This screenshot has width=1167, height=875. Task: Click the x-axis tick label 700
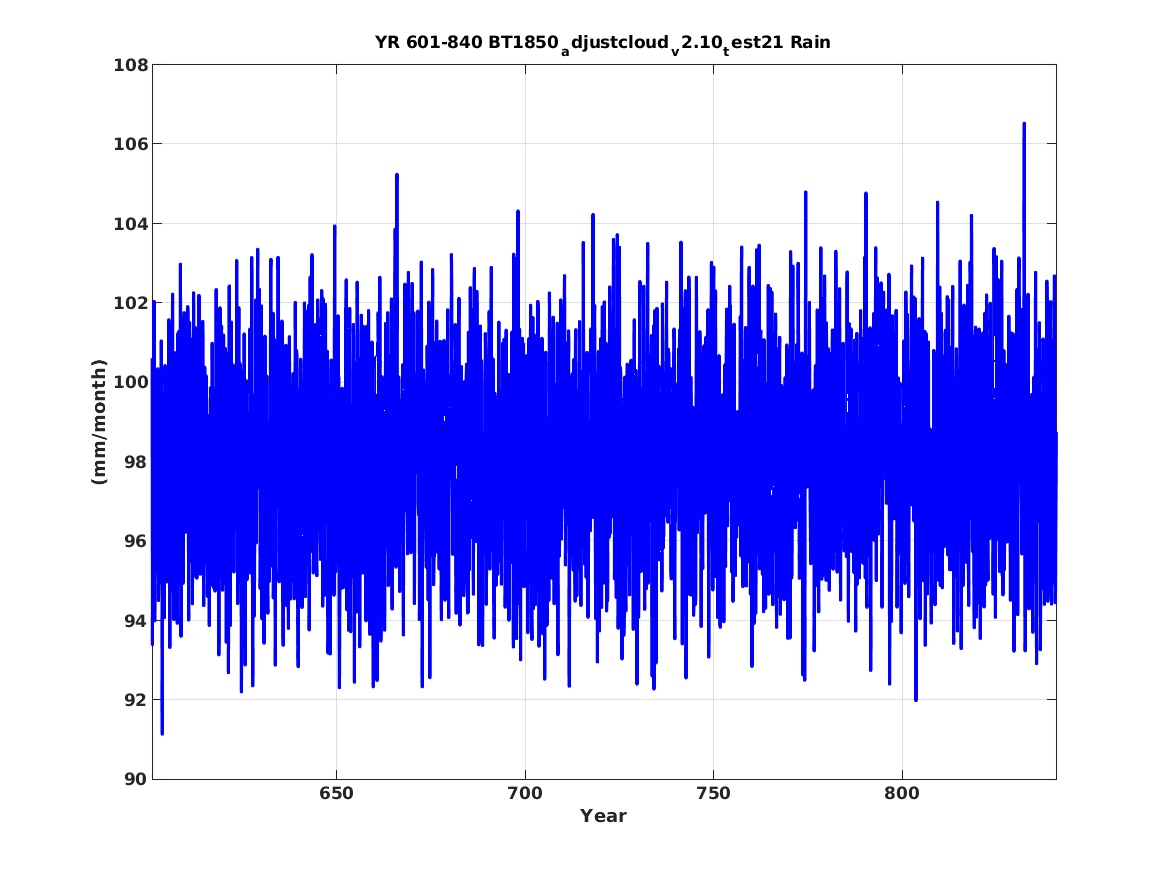[x=525, y=794]
